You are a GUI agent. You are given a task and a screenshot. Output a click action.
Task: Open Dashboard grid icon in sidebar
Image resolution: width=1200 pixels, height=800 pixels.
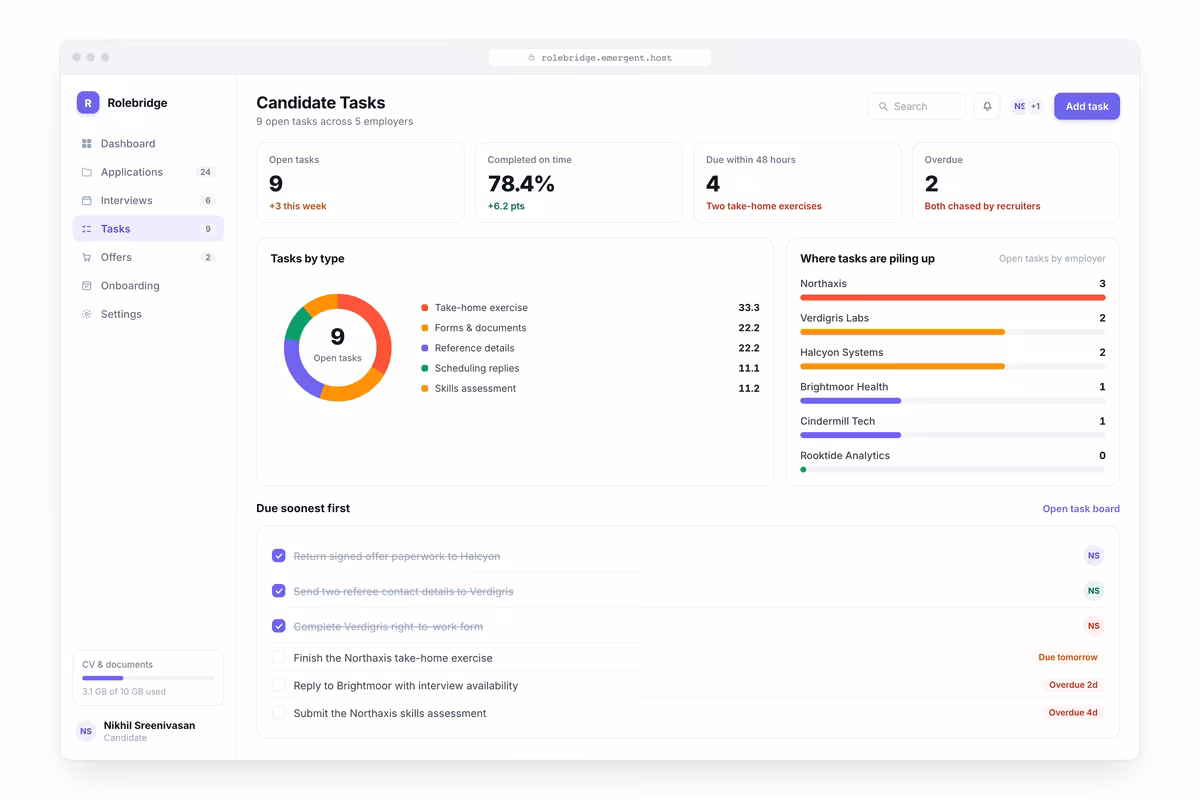click(x=87, y=144)
